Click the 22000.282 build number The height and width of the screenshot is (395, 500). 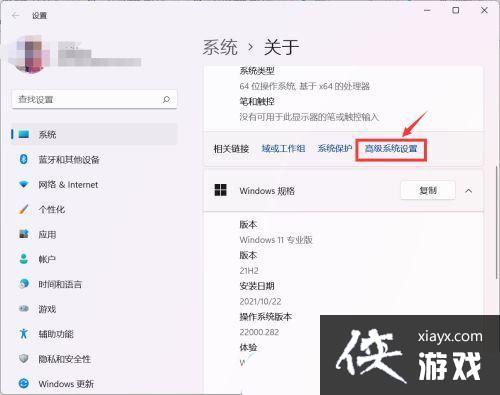(x=259, y=332)
